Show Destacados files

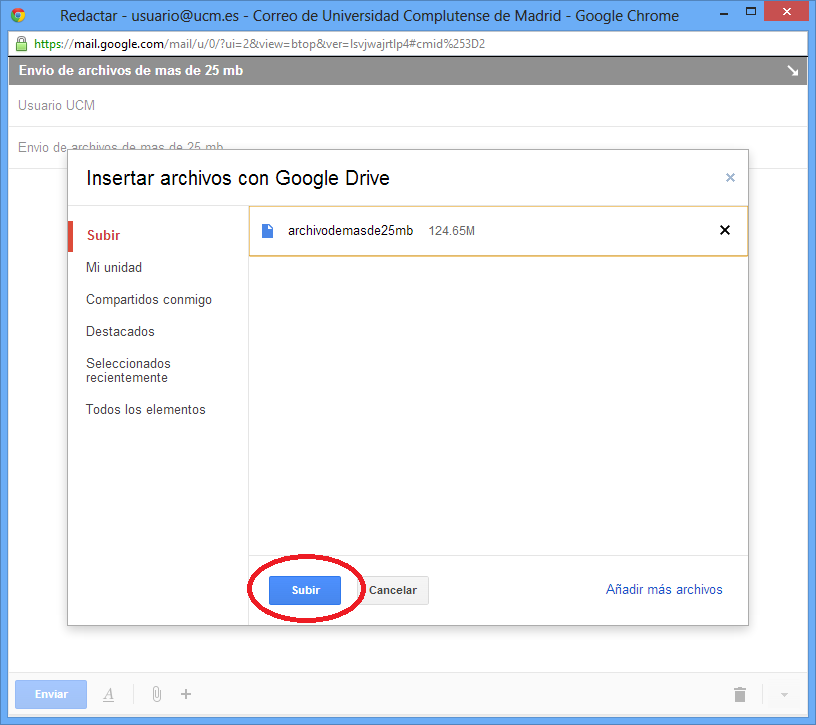point(120,332)
